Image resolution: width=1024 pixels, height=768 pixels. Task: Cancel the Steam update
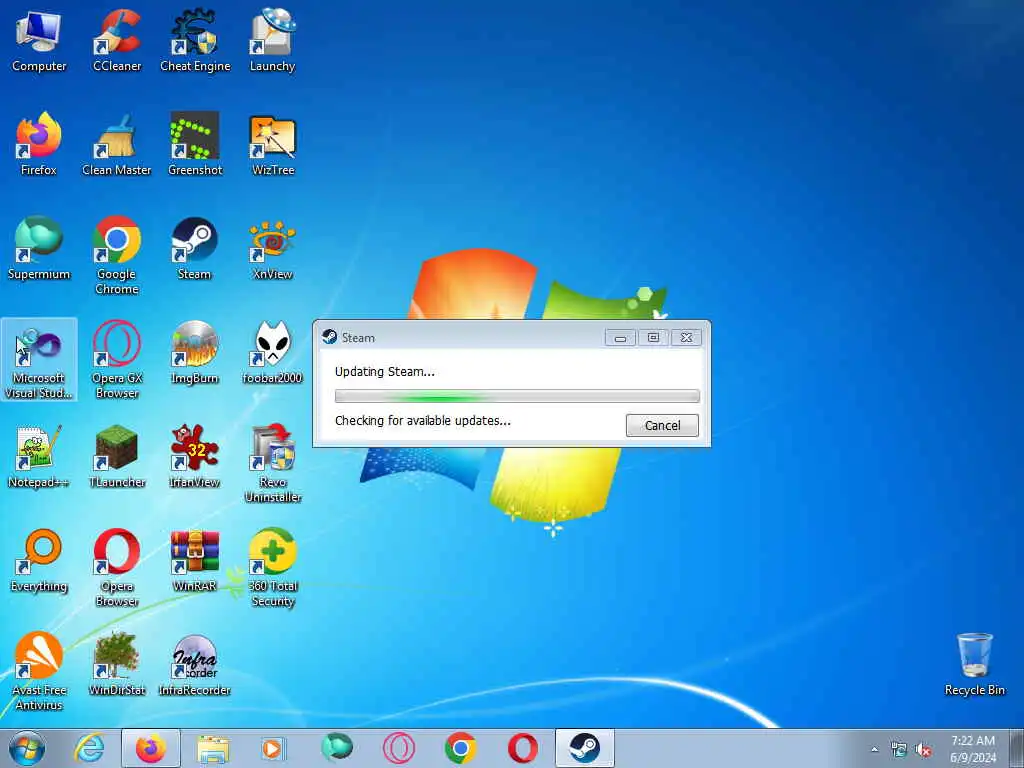pos(662,426)
